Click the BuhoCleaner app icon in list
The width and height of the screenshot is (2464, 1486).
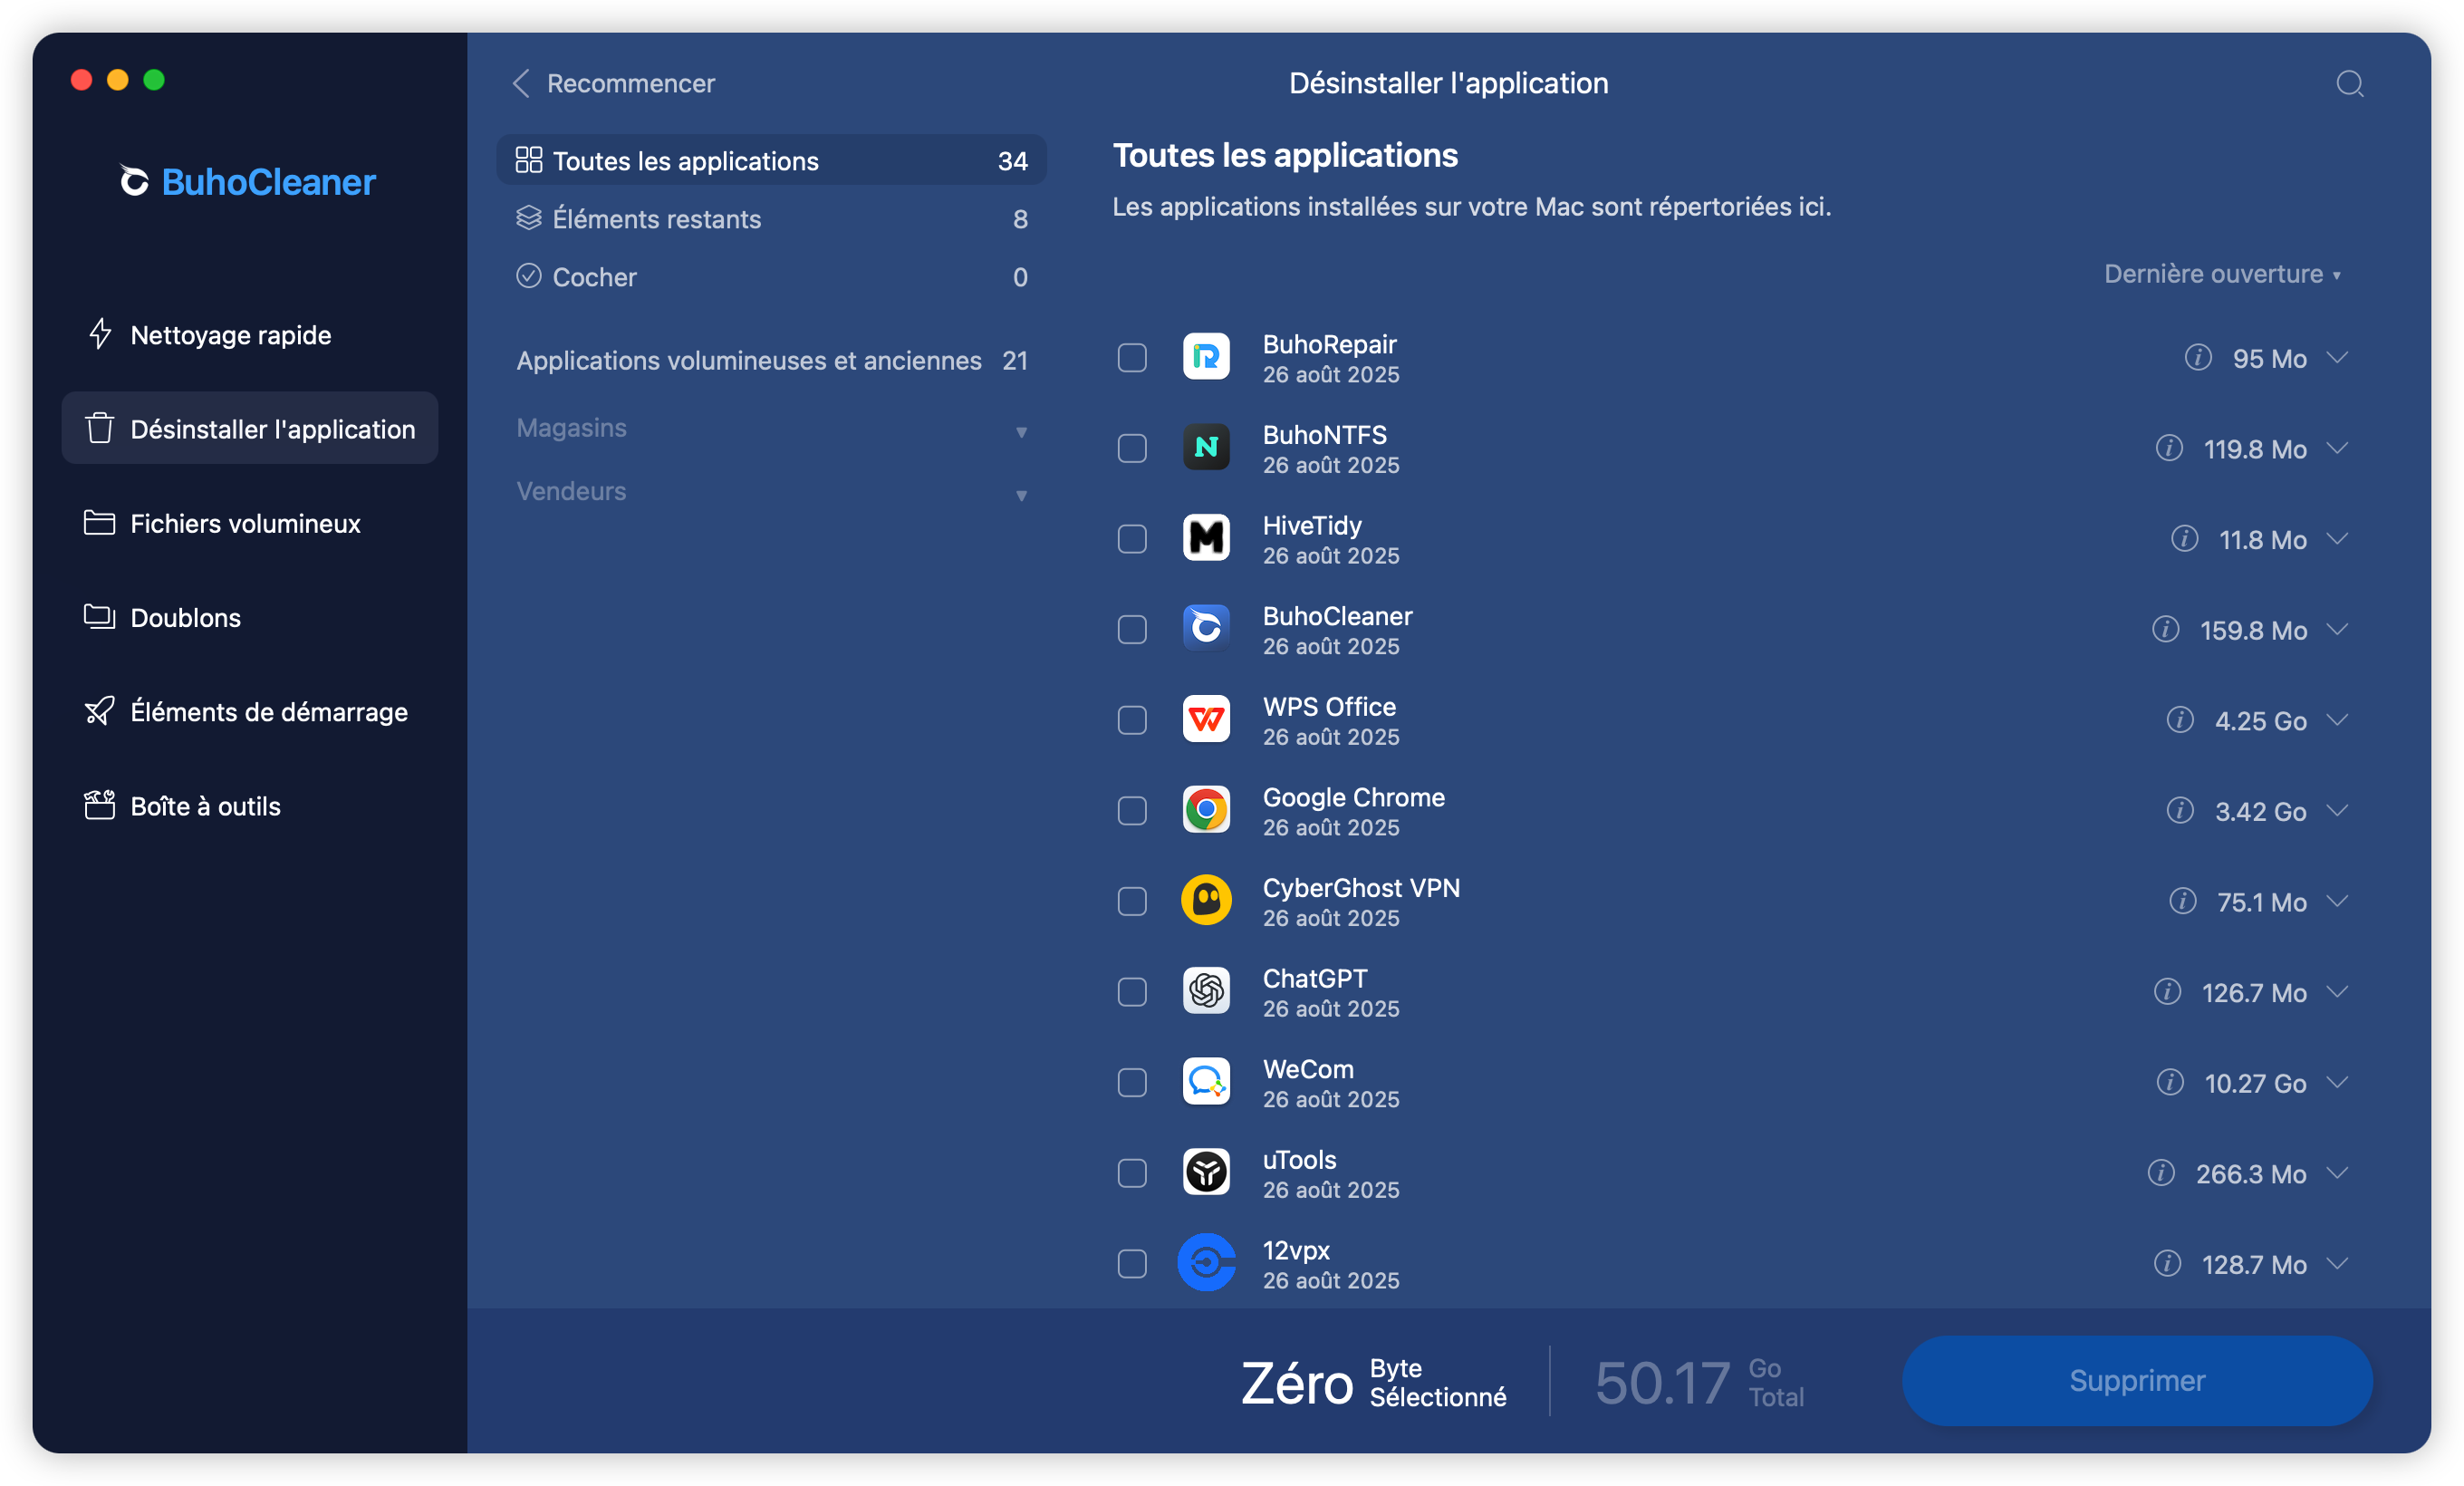pos(1206,629)
